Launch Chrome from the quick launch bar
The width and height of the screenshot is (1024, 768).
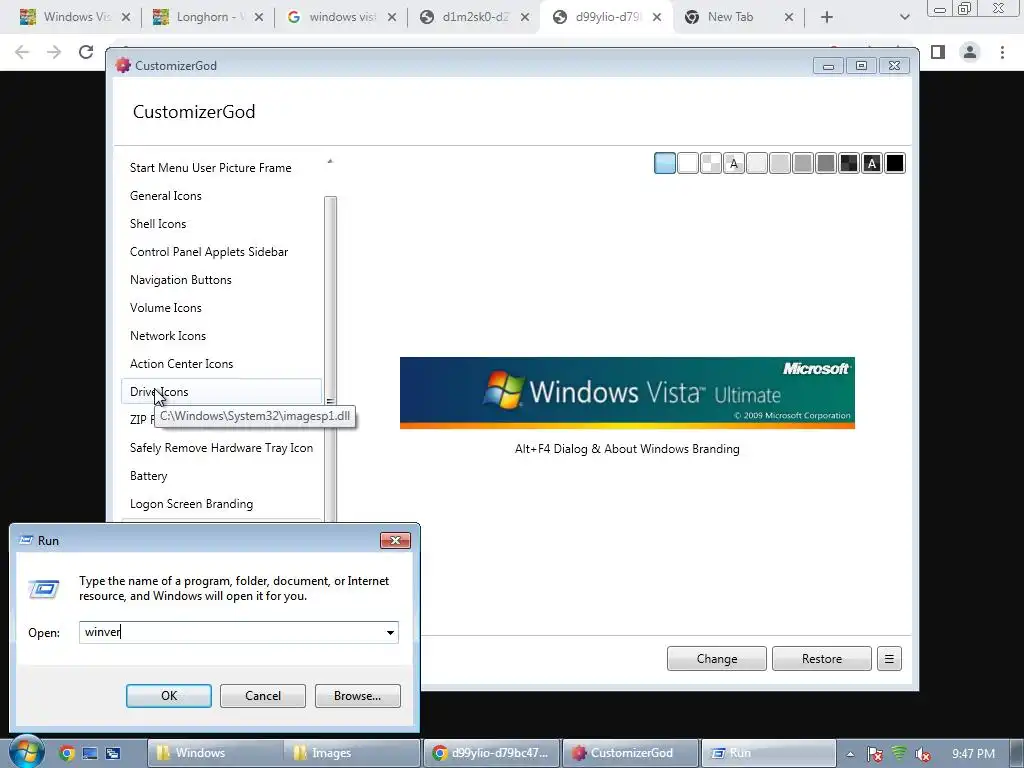click(67, 754)
